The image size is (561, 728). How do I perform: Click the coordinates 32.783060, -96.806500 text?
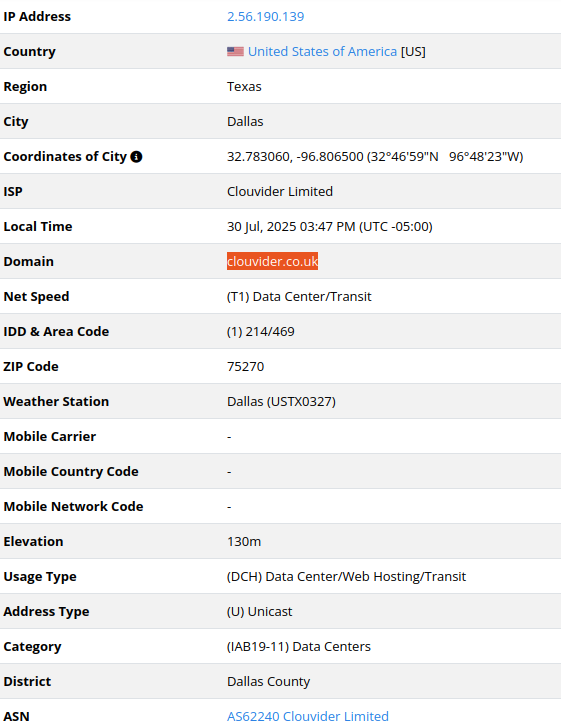click(295, 157)
